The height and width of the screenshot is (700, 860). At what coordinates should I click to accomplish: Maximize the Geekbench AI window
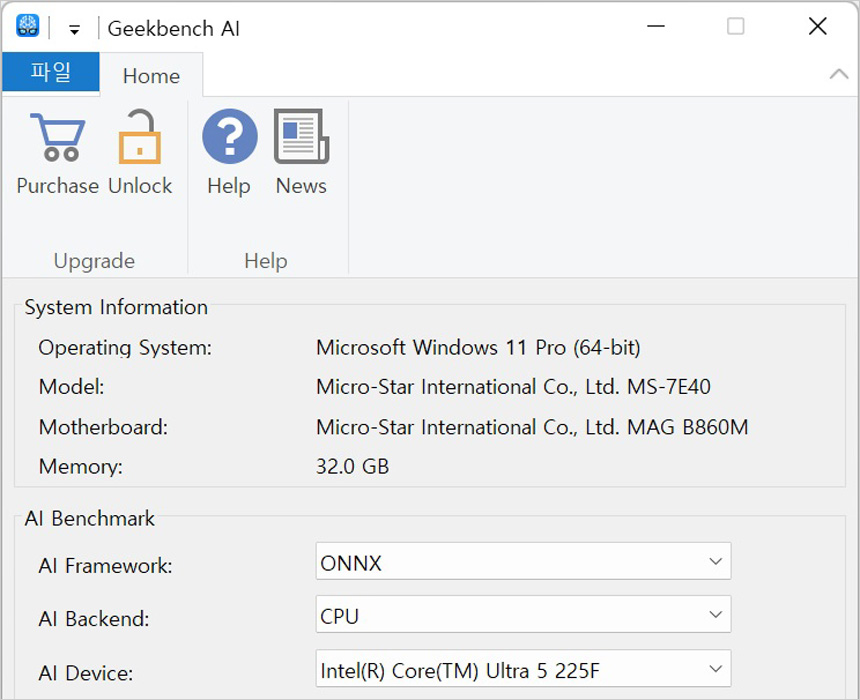coord(736,27)
